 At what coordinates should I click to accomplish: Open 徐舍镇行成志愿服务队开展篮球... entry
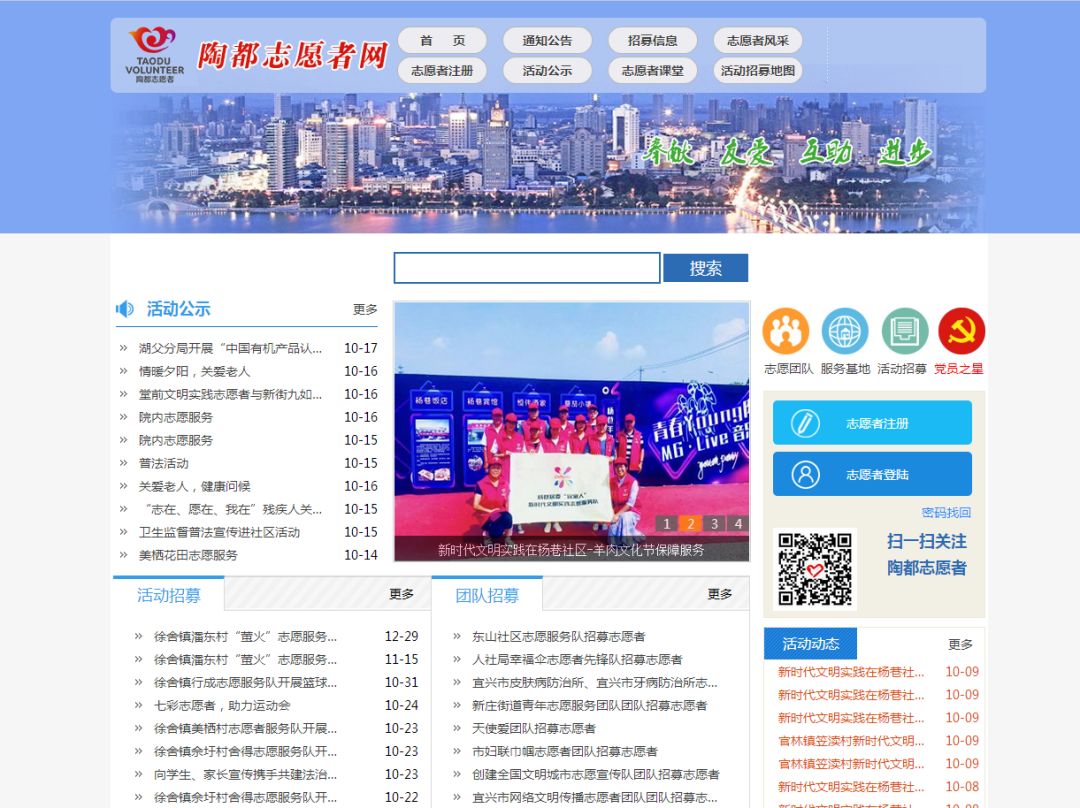click(x=245, y=683)
